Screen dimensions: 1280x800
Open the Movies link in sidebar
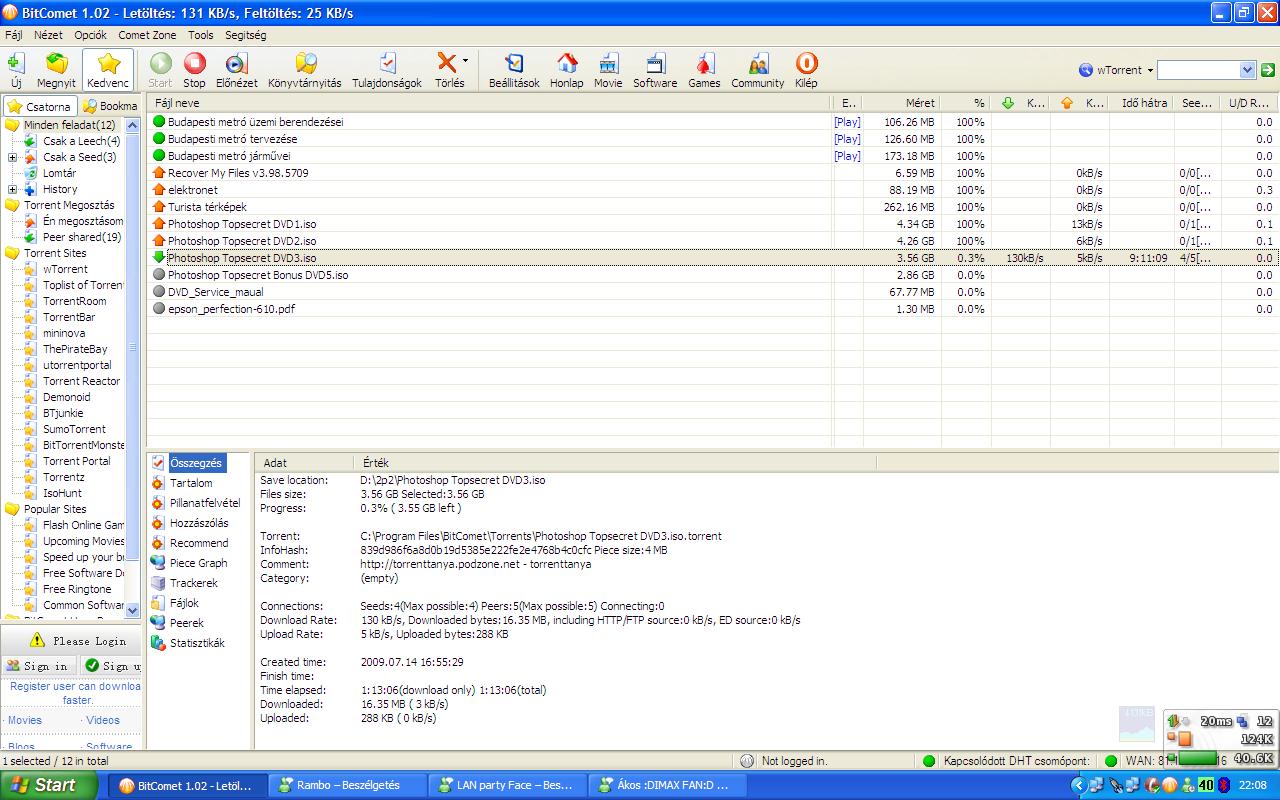pyautogui.click(x=25, y=720)
